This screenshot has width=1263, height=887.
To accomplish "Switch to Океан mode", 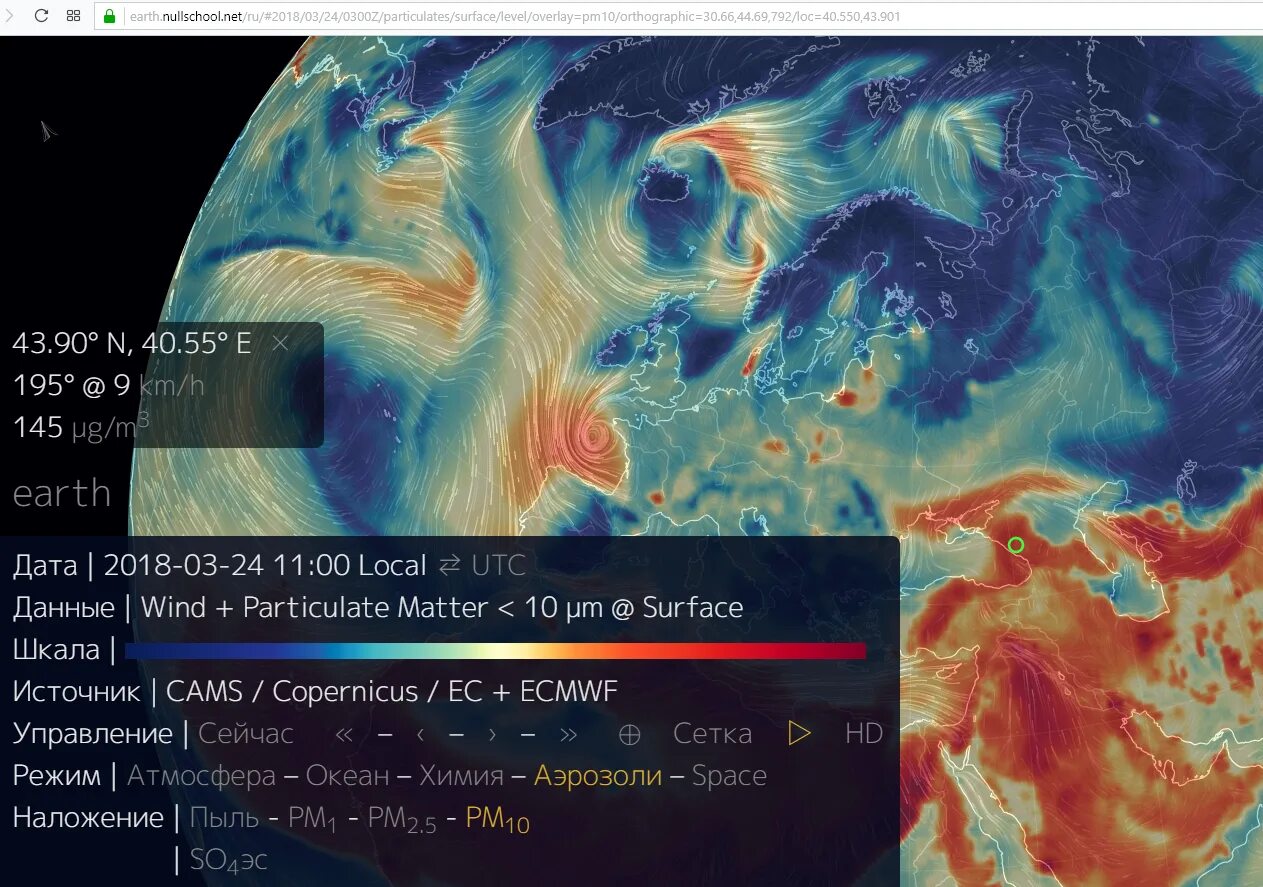I will click(351, 775).
